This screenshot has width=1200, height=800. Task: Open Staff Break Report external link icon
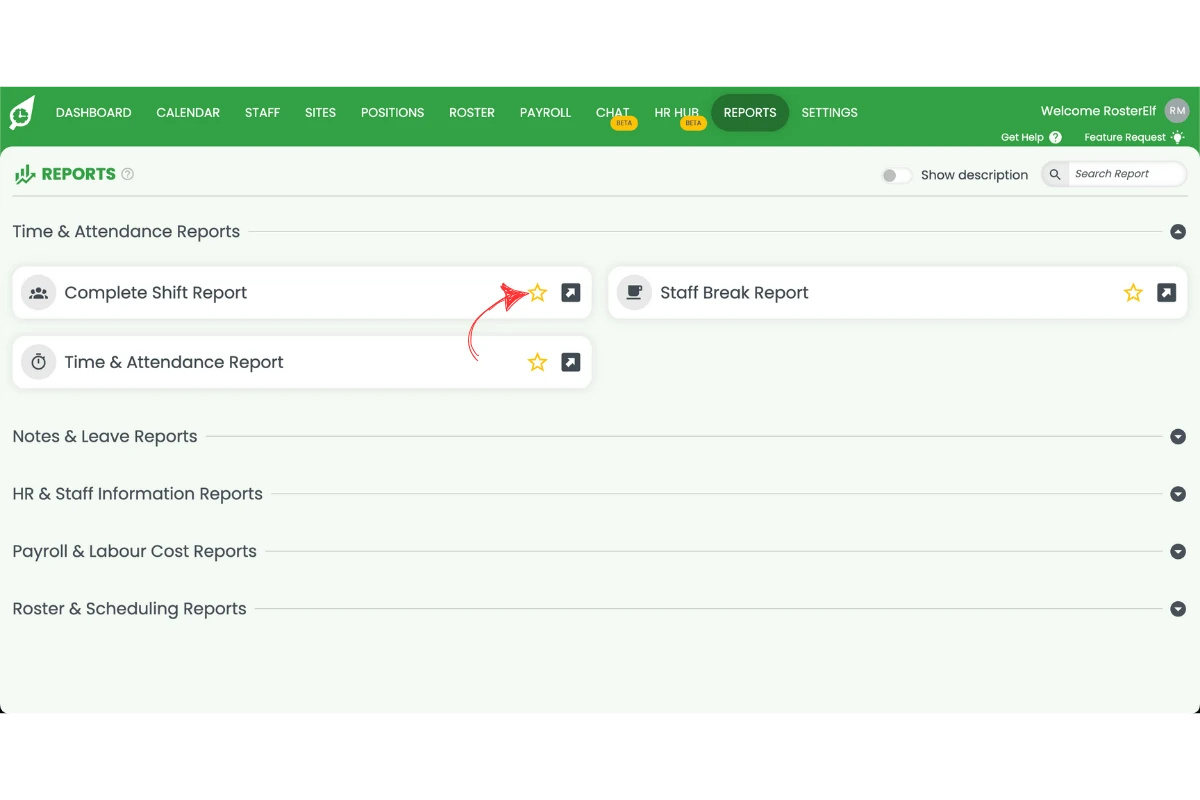tap(1166, 293)
